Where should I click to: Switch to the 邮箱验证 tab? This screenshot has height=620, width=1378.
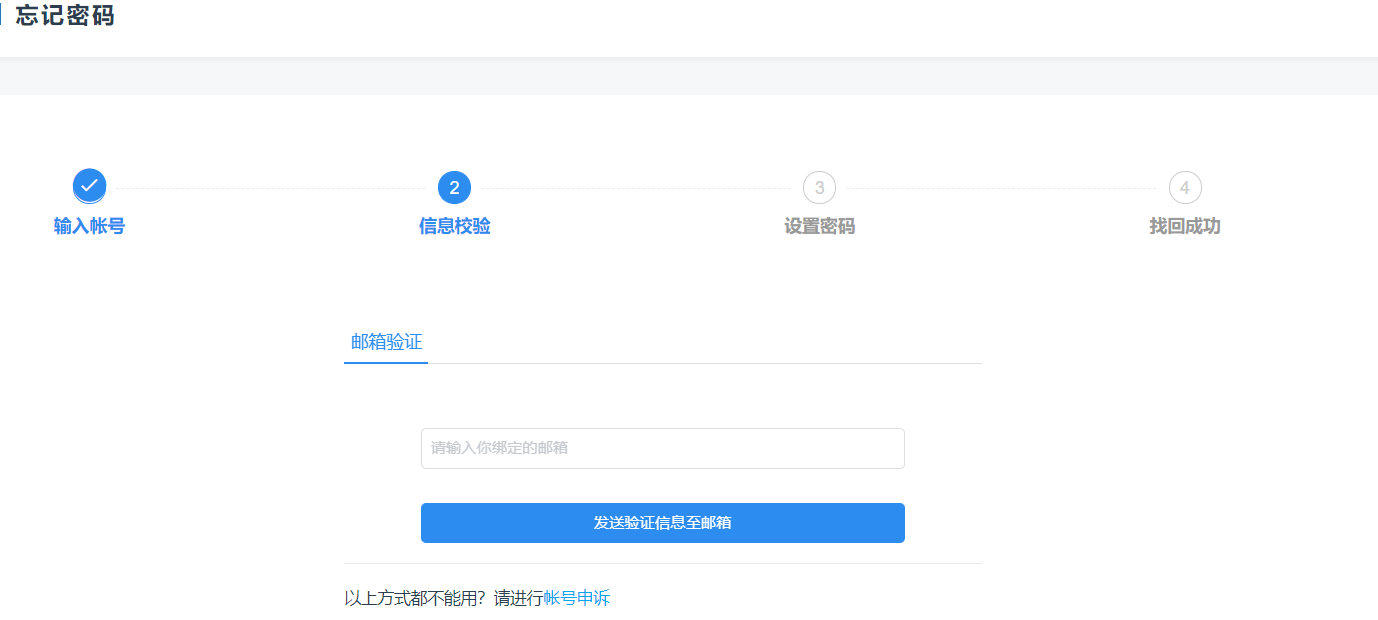386,342
